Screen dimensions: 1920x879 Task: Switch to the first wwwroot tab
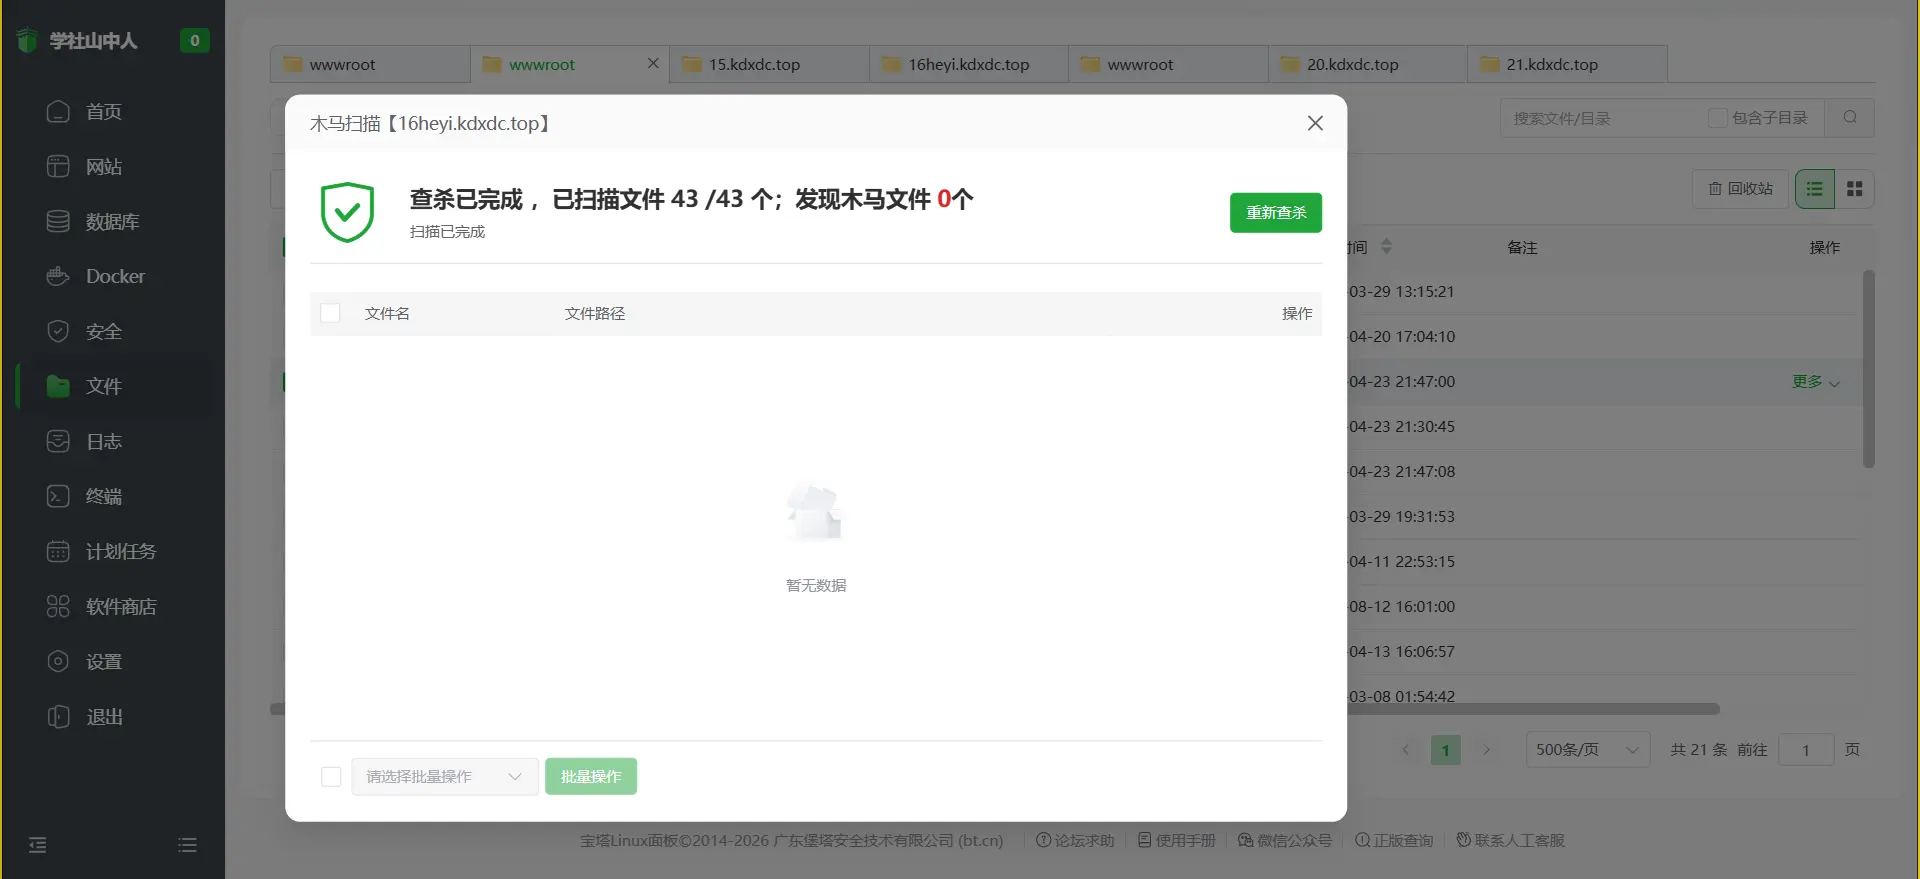[370, 64]
